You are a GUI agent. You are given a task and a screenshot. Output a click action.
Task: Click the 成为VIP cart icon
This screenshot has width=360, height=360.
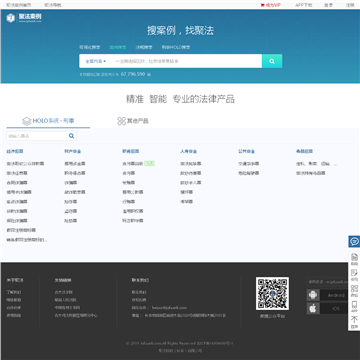pyautogui.click(x=262, y=5)
